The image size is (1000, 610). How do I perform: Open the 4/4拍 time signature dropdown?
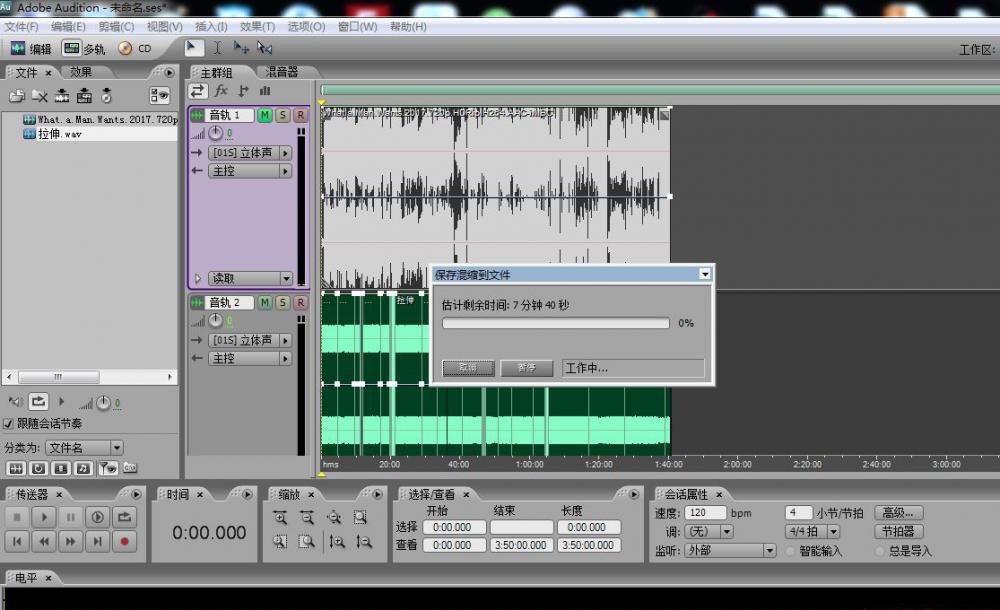(812, 532)
